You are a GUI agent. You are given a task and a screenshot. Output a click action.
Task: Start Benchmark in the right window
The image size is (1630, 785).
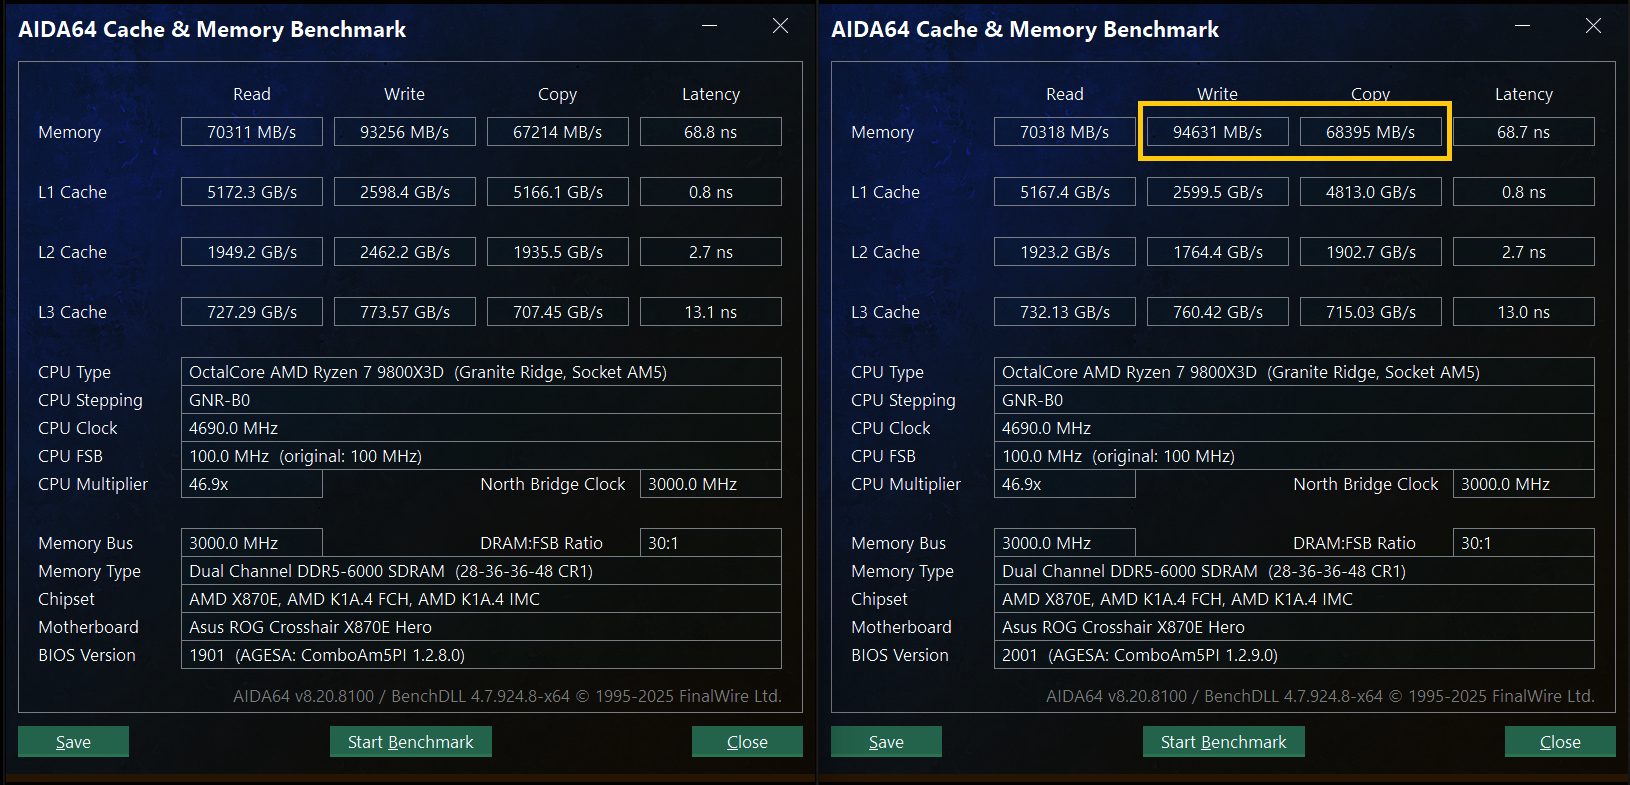(x=1224, y=742)
